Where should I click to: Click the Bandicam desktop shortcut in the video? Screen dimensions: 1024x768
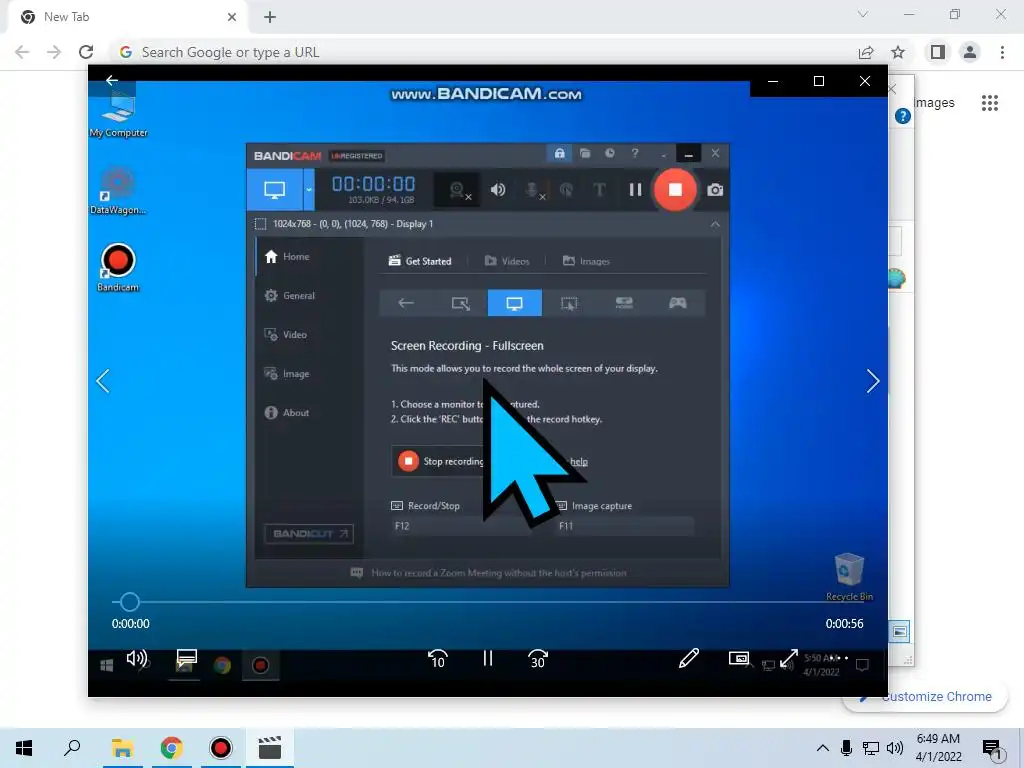click(118, 268)
